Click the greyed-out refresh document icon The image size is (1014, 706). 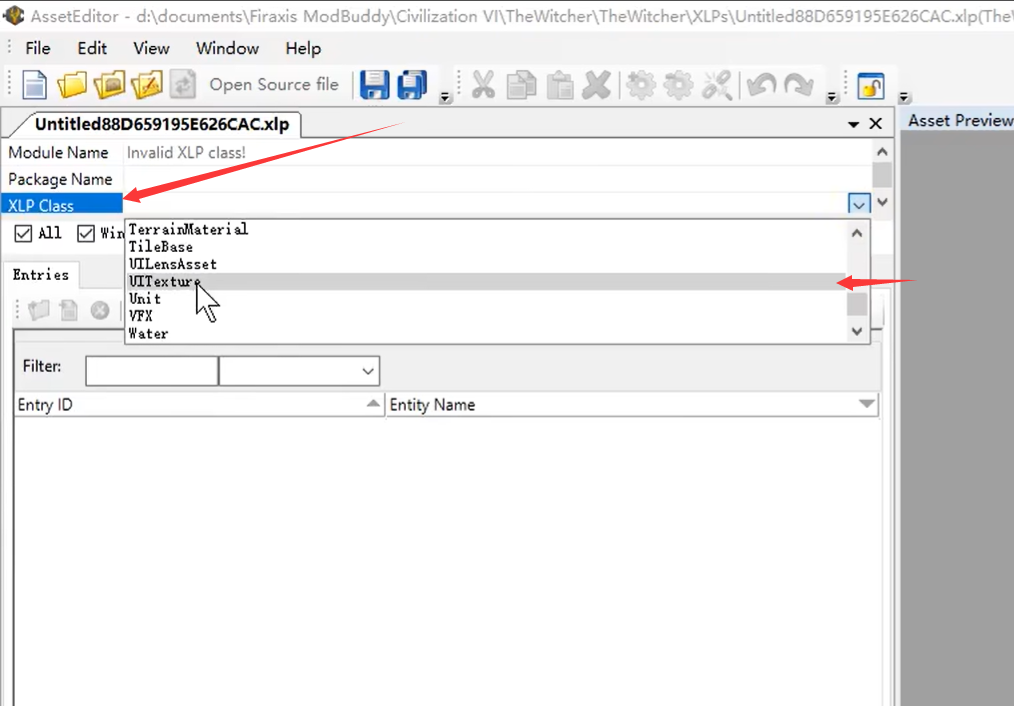tap(183, 85)
